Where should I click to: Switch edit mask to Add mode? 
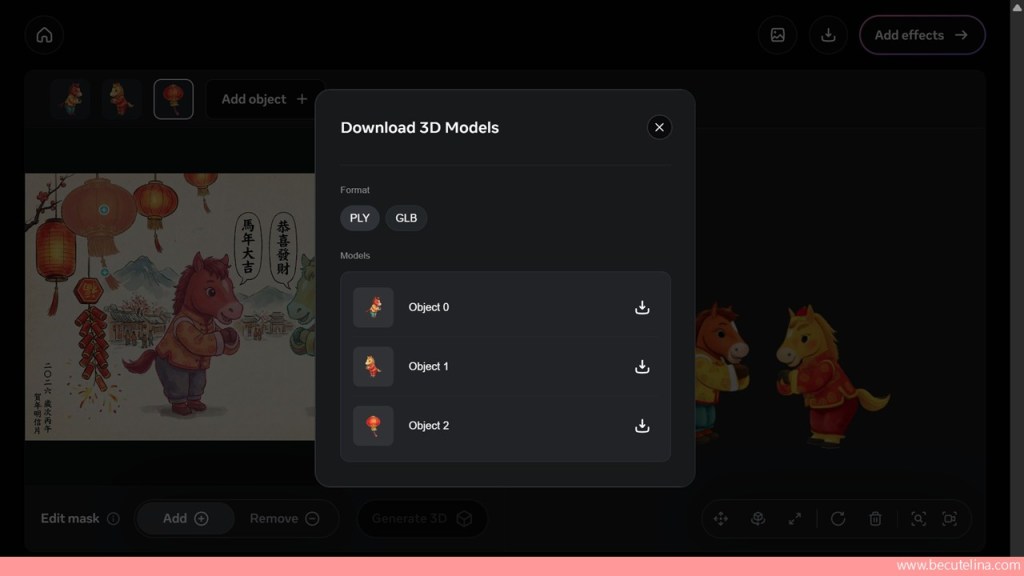[185, 518]
